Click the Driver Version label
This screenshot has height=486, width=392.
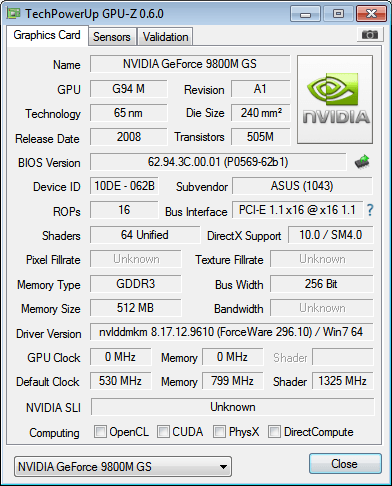tap(49, 334)
